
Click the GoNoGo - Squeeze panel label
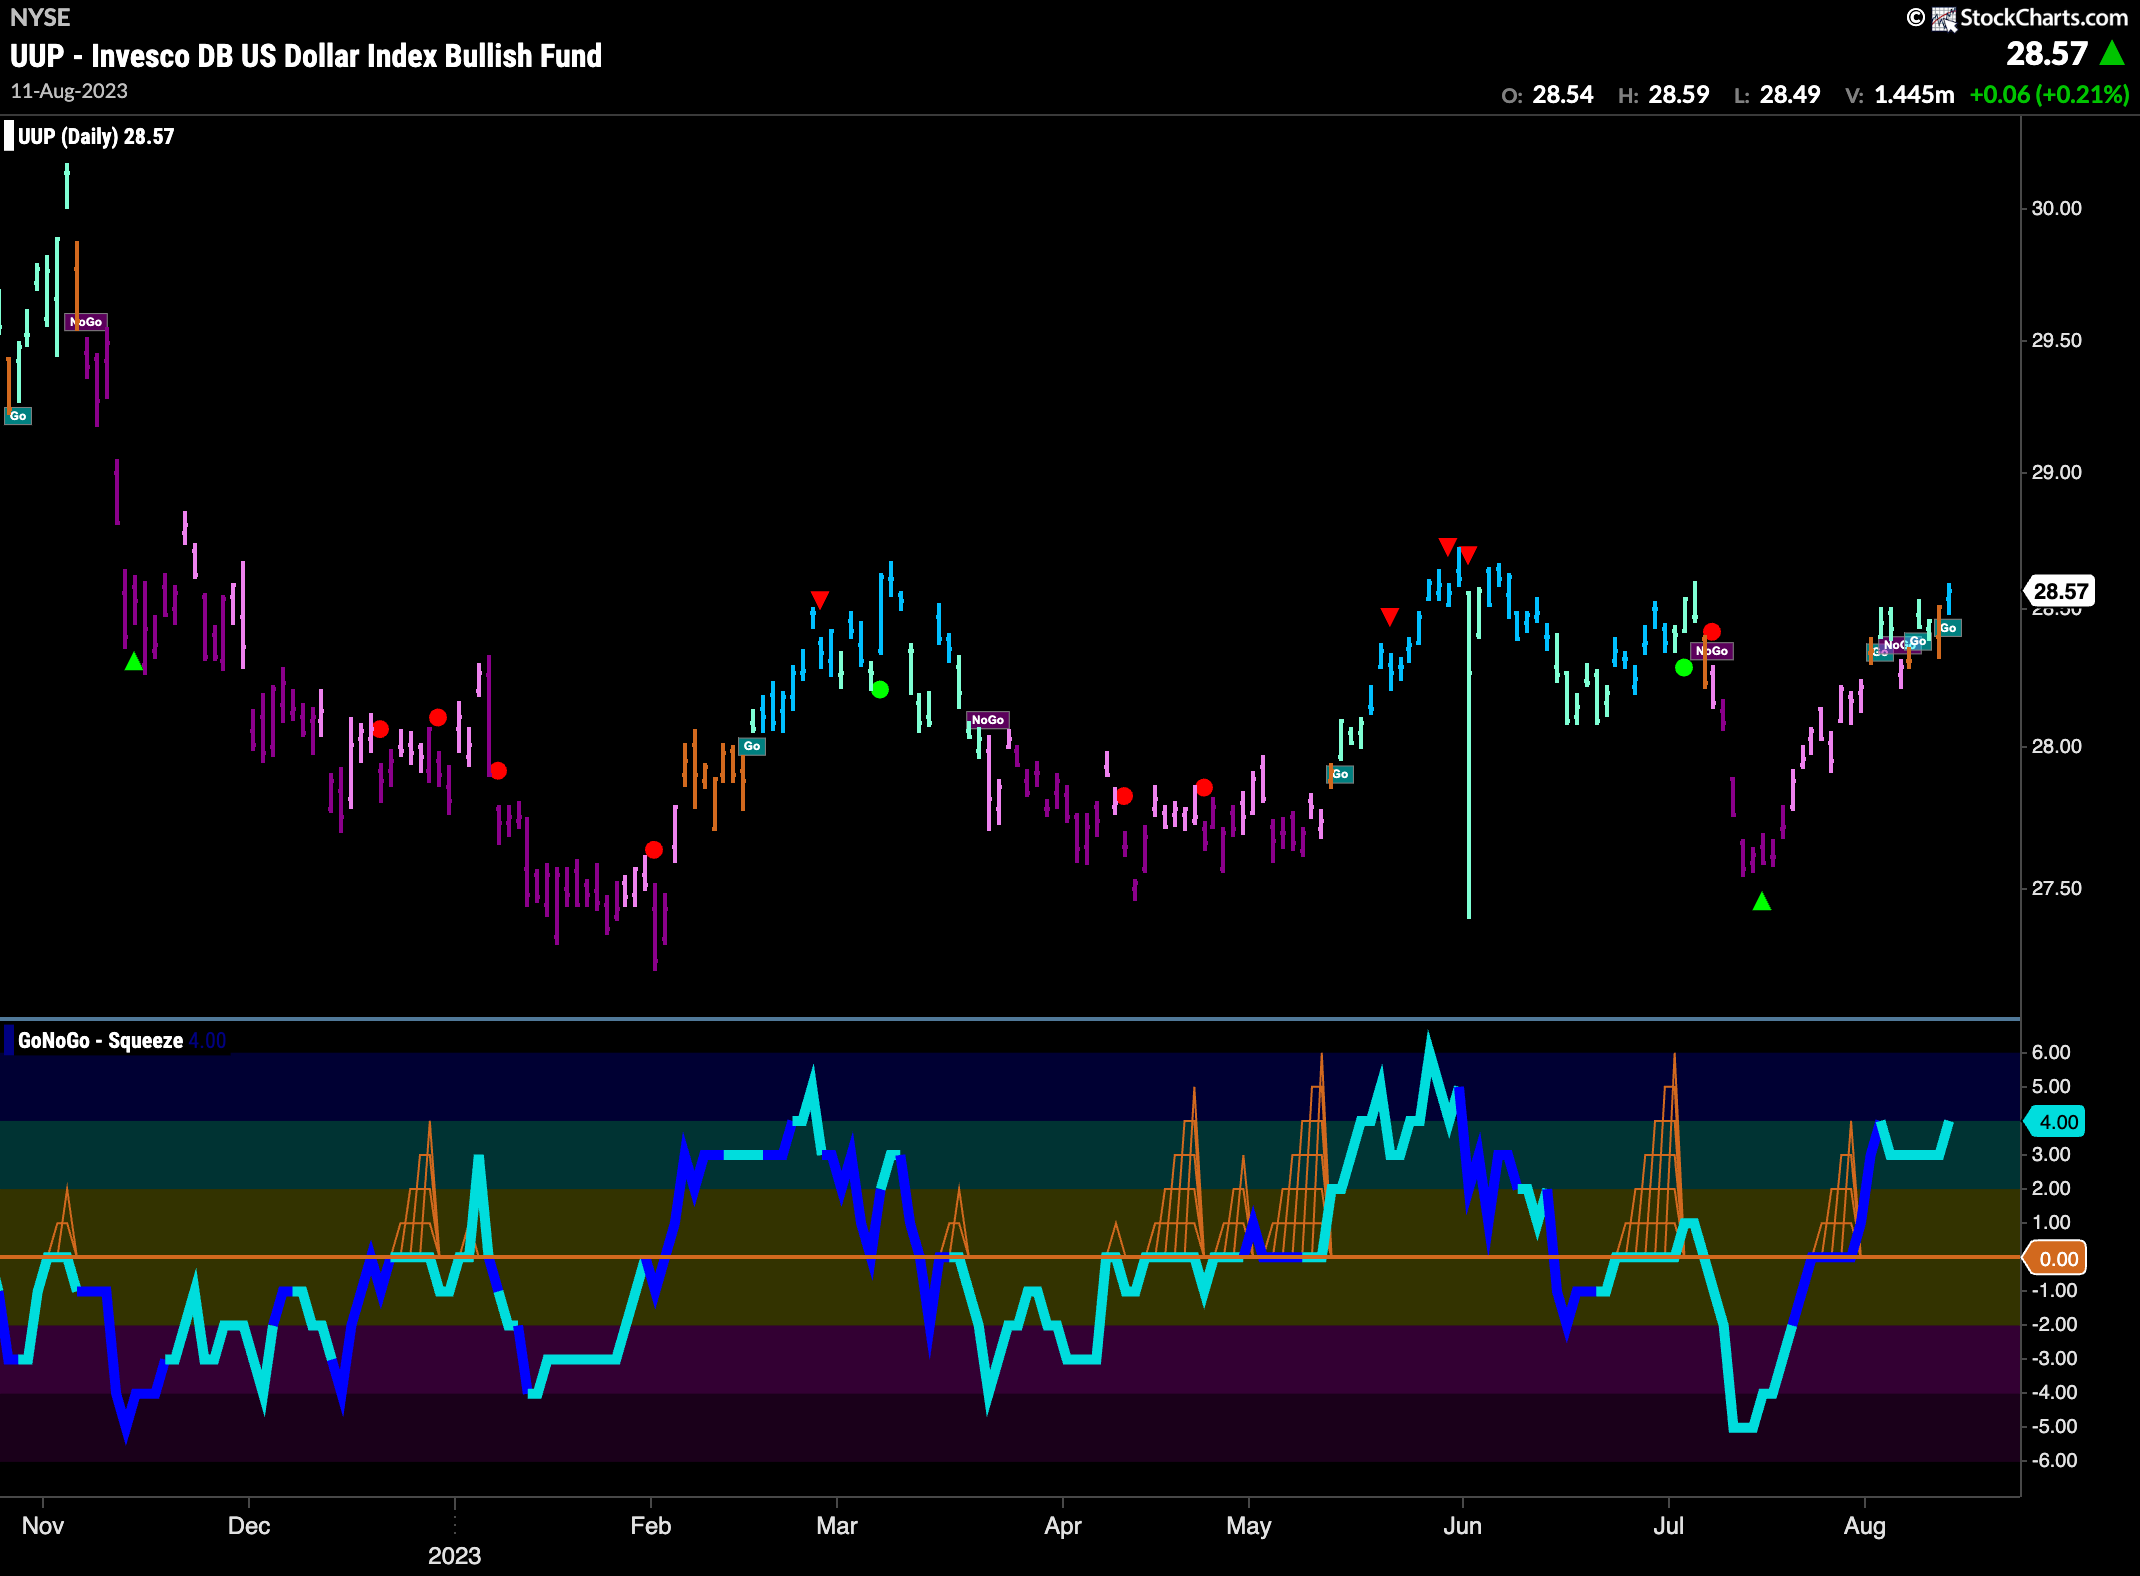pos(100,1040)
